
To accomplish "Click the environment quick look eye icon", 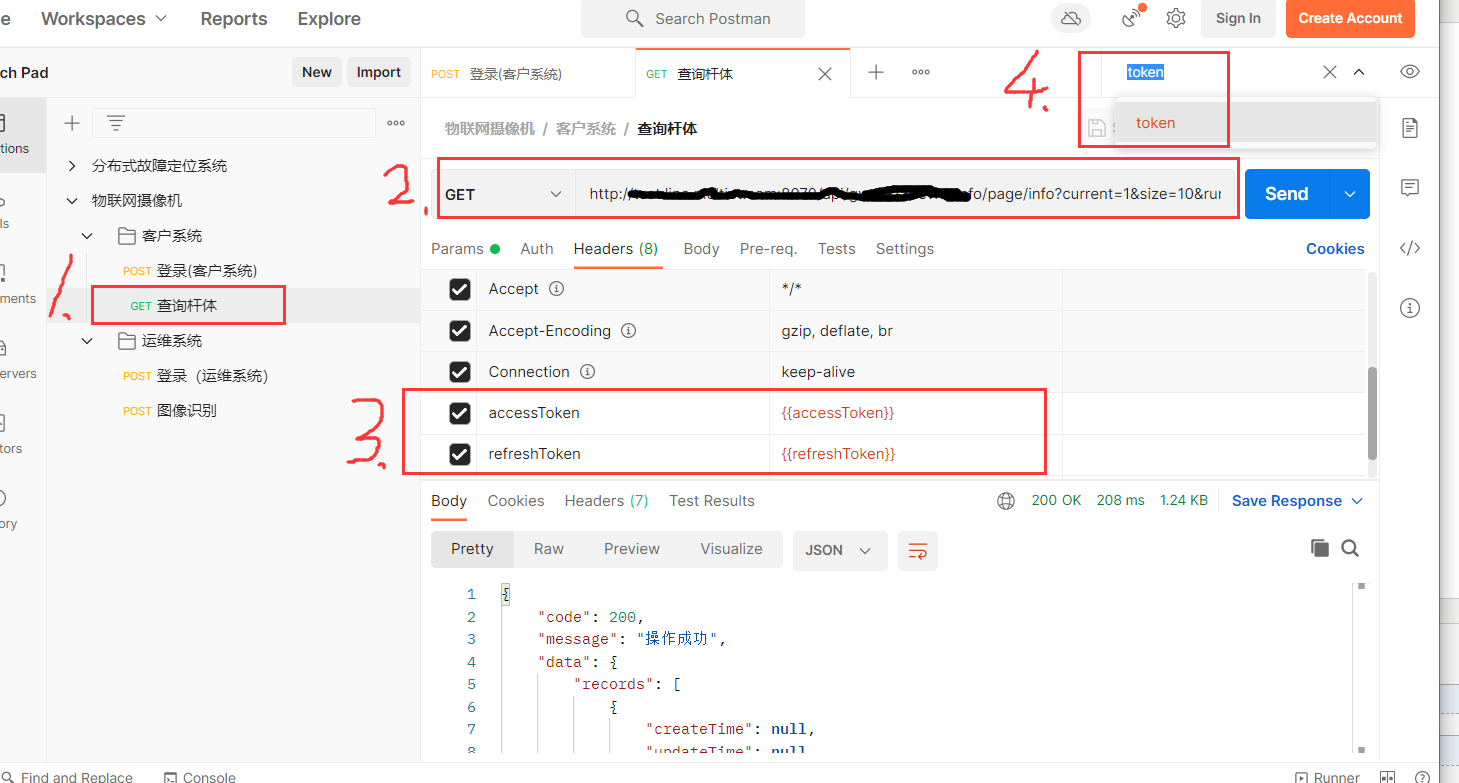I will (x=1410, y=72).
